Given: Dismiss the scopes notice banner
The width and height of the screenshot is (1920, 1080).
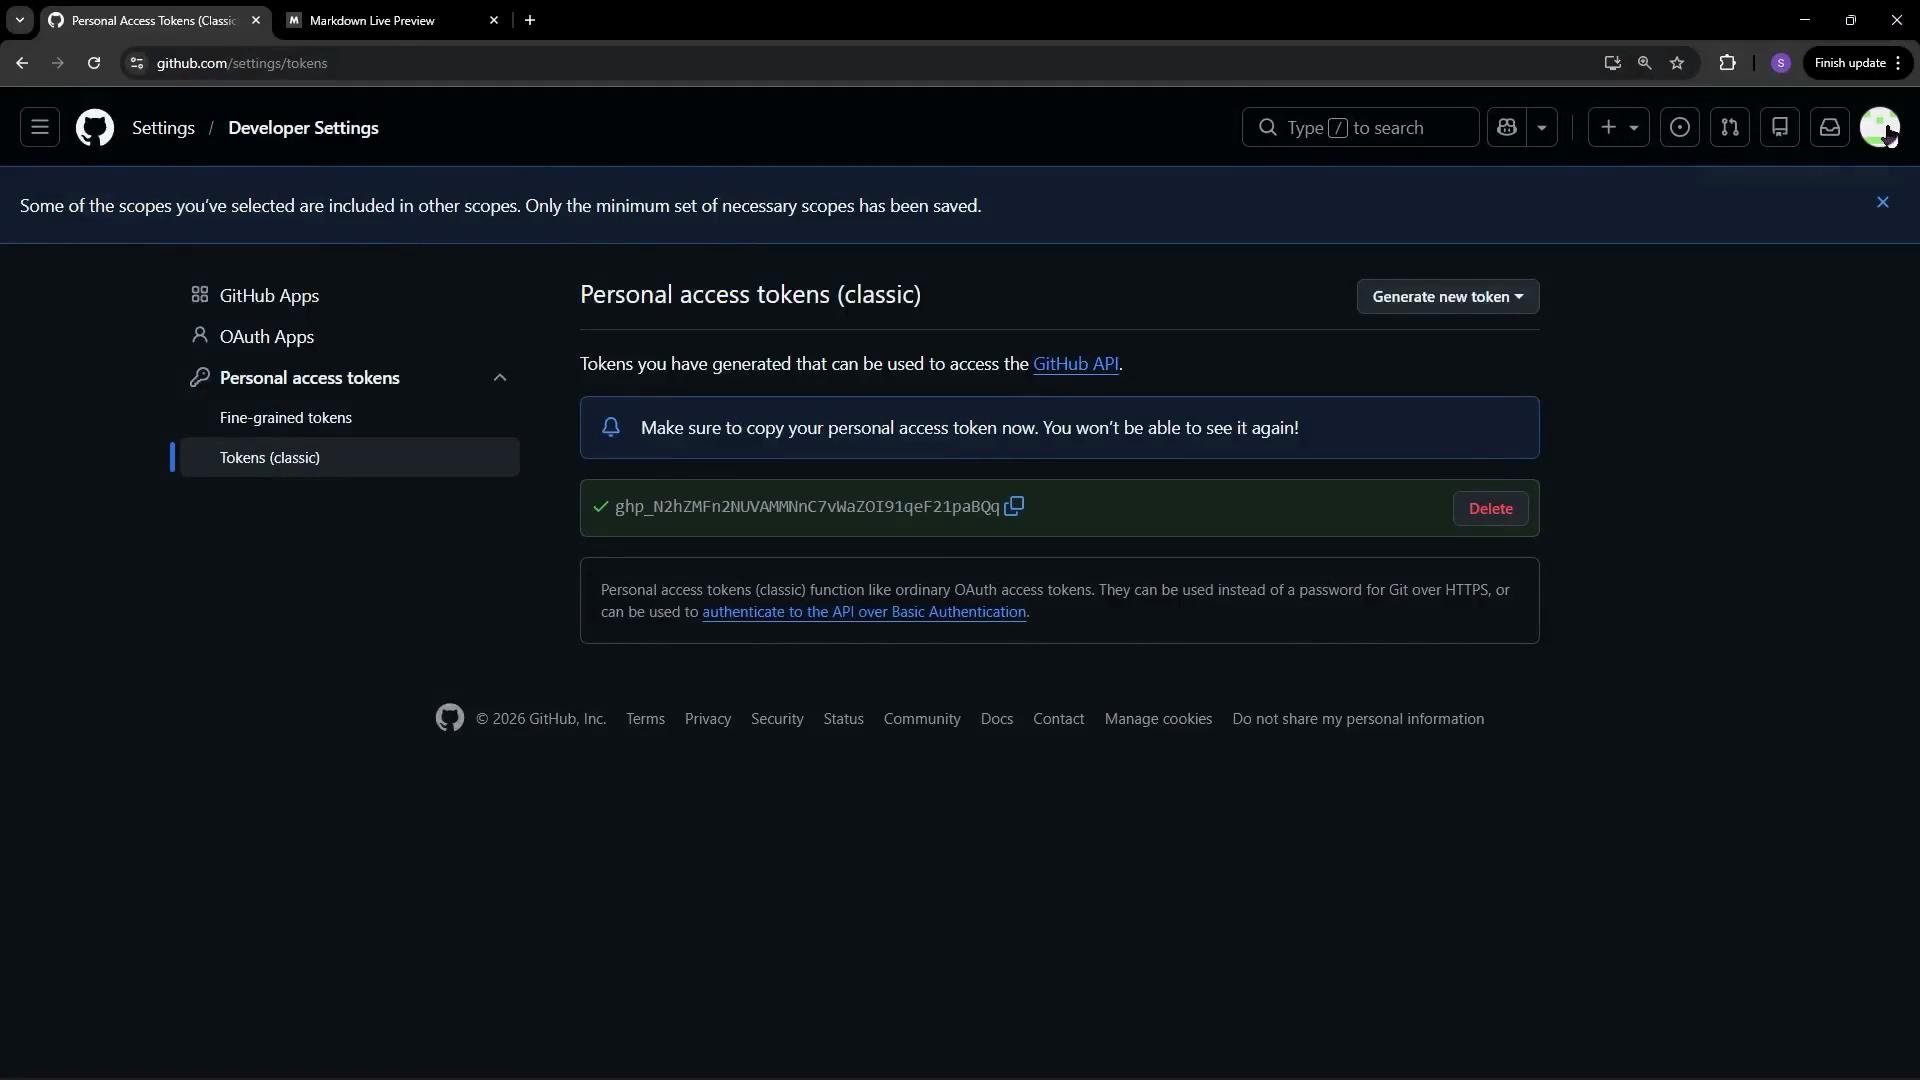Looking at the screenshot, I should 1883,202.
